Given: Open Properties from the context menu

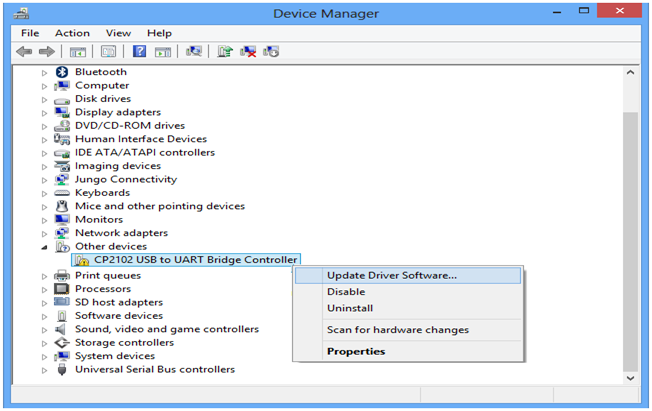Looking at the screenshot, I should click(355, 351).
